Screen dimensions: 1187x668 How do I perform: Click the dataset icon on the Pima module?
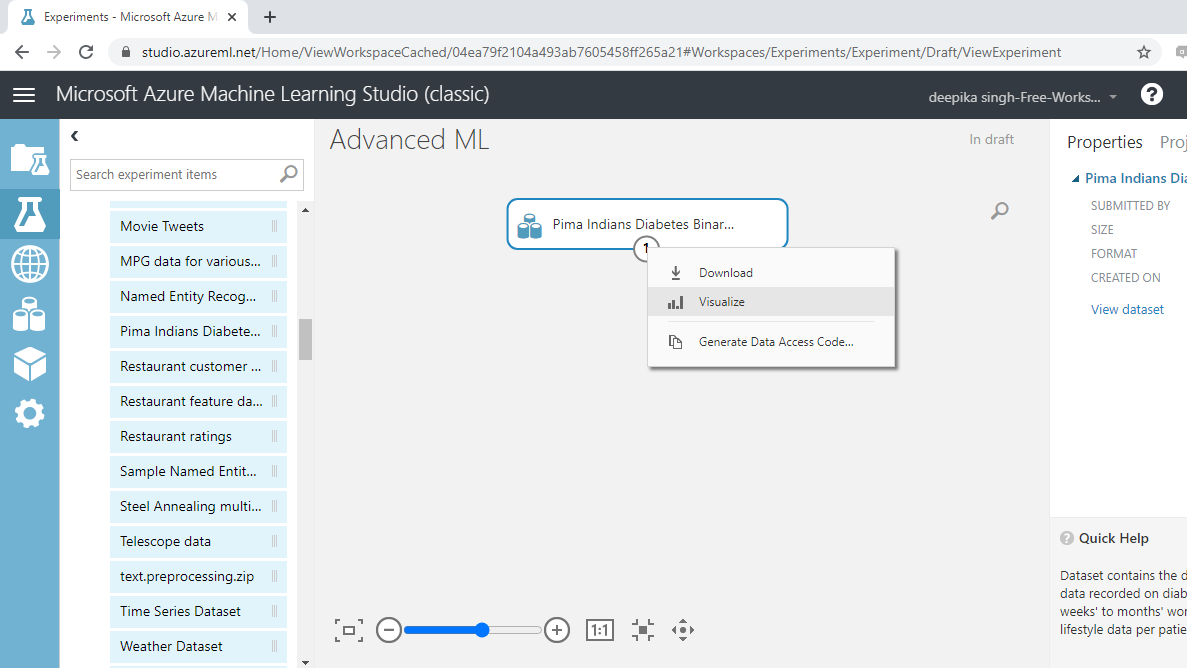pos(529,226)
